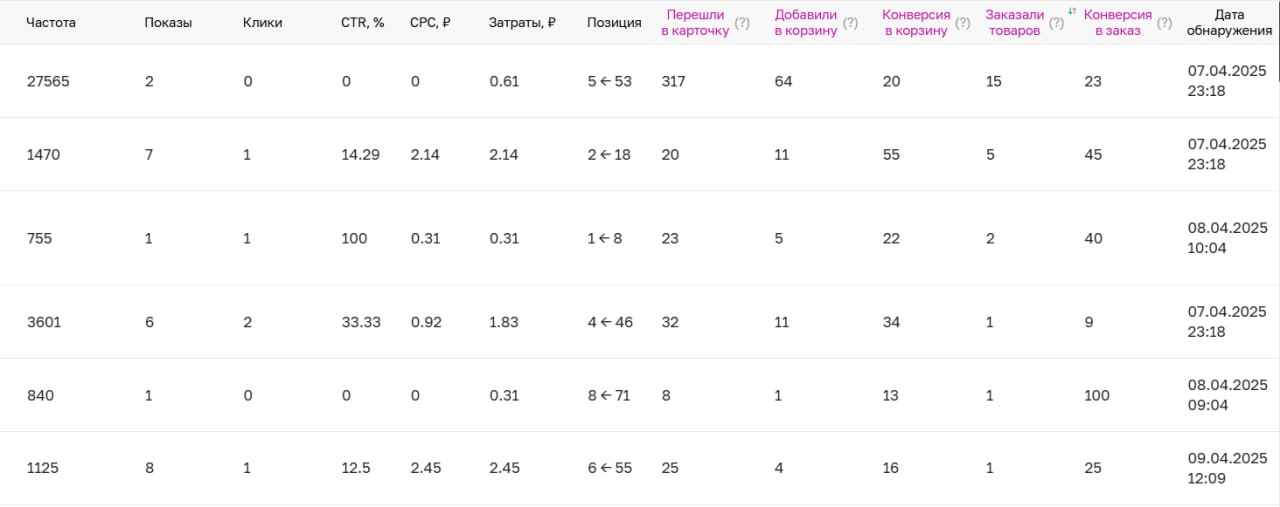This screenshot has width=1280, height=507.
Task: Click help icon next to "Заказали товаров"
Action: (x=1056, y=23)
